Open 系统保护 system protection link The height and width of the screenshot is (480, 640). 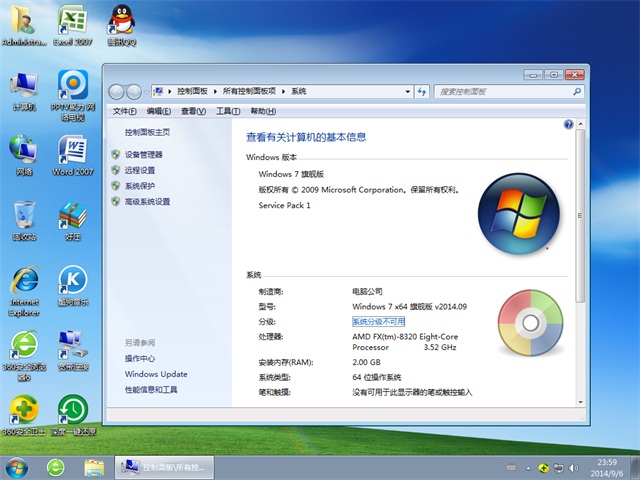coord(140,186)
